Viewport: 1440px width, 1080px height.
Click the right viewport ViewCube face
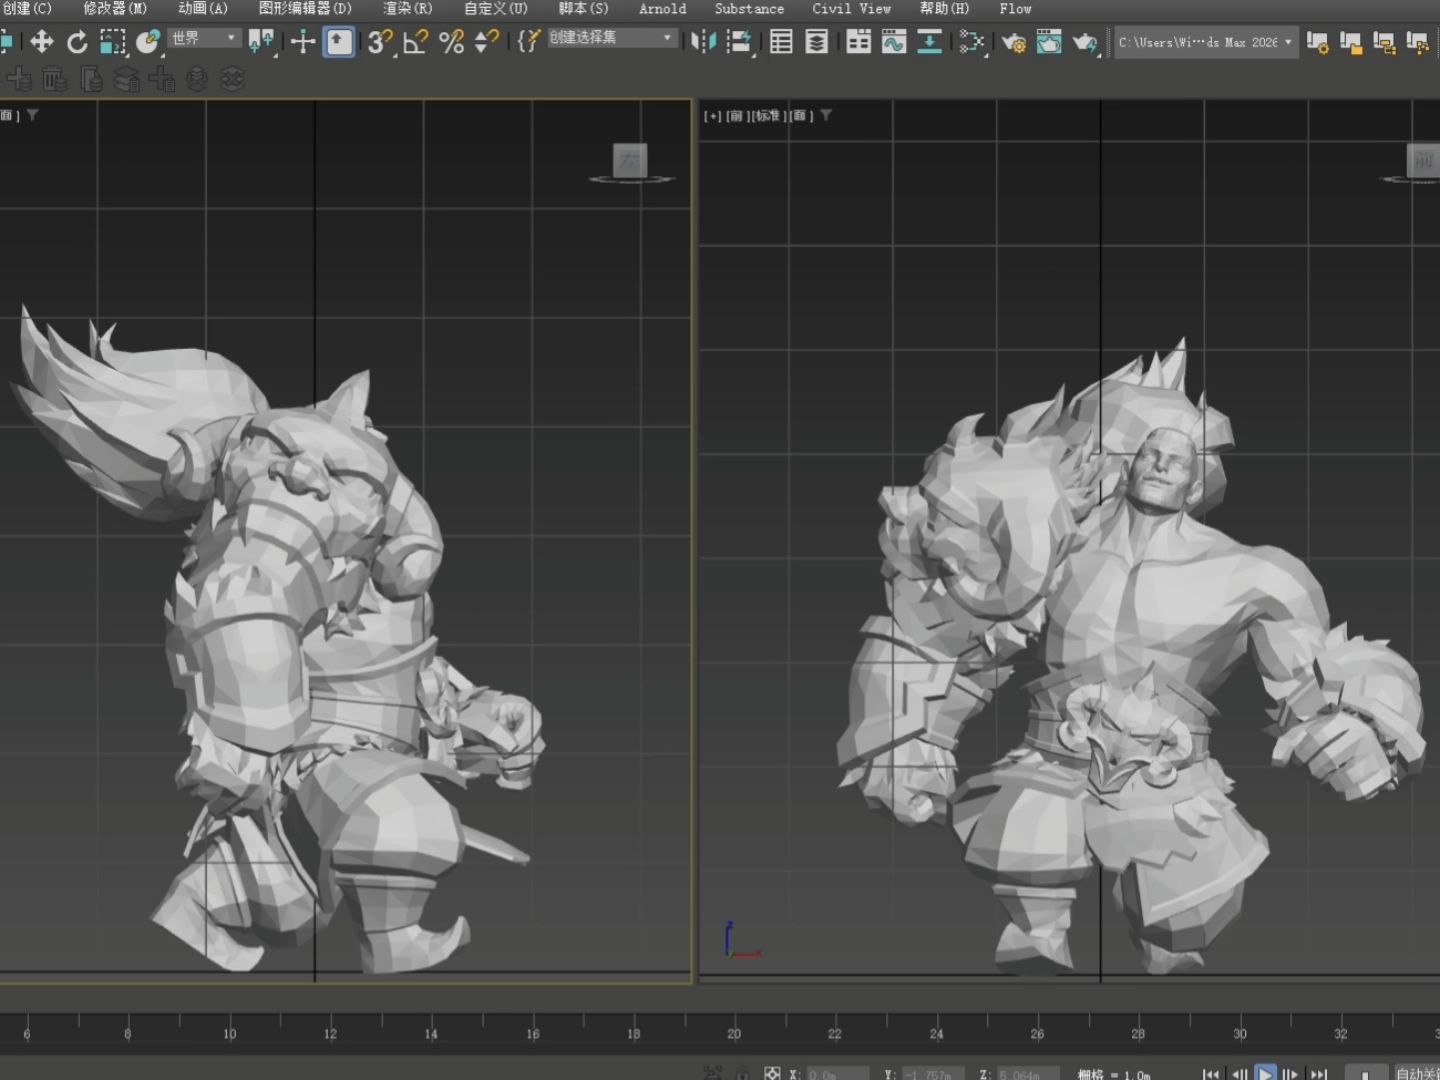[1423, 160]
